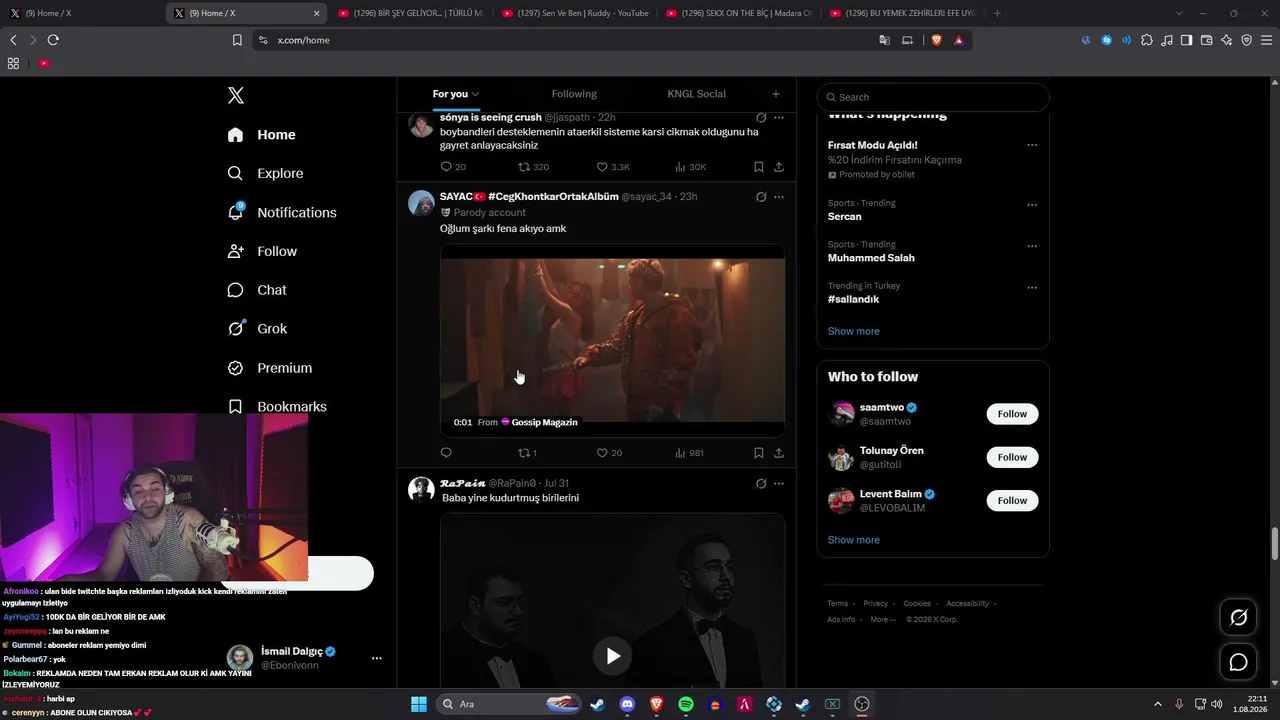Open the browser hamburger menu
Image resolution: width=1280 pixels, height=720 pixels.
point(1266,40)
